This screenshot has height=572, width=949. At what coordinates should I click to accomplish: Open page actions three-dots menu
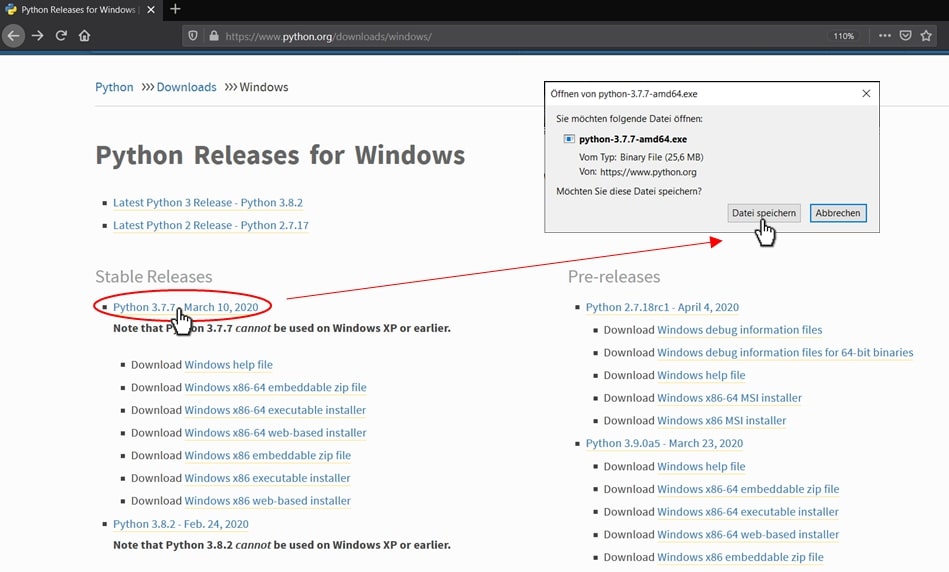click(x=885, y=36)
